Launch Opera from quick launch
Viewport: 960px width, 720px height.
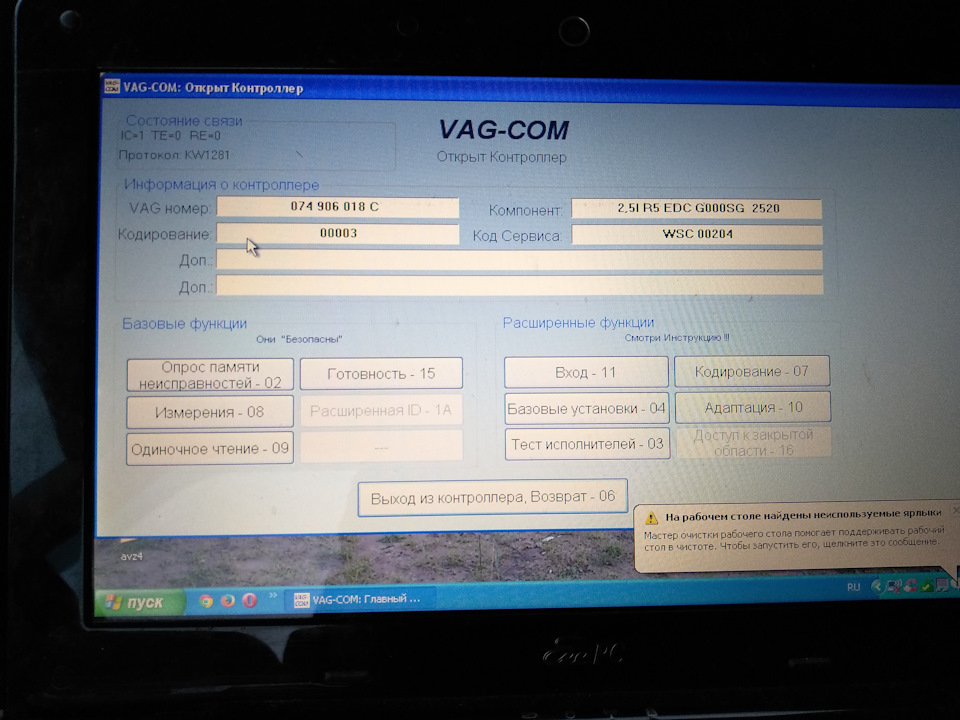[x=249, y=600]
